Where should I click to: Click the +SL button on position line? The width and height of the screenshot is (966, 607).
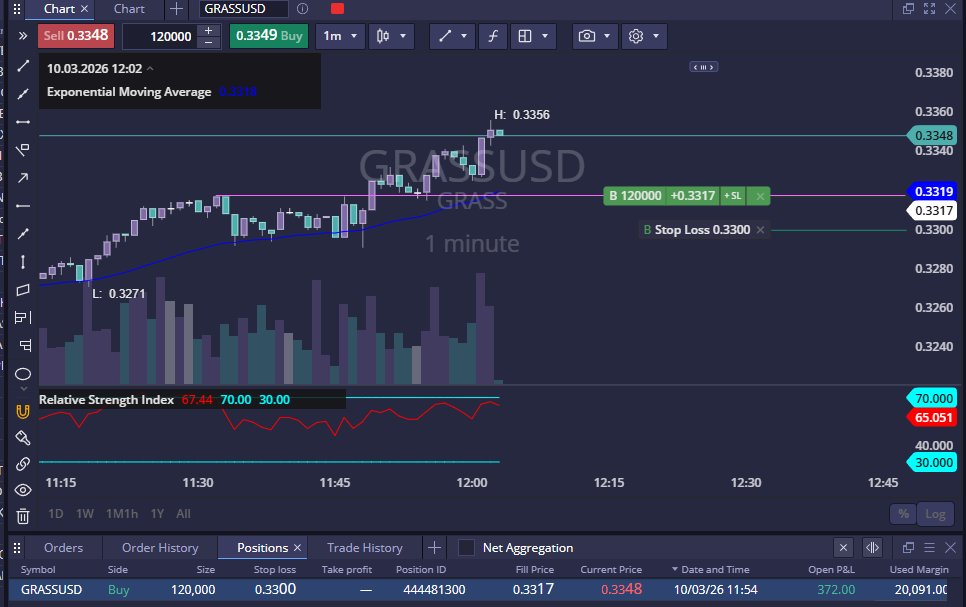point(733,196)
